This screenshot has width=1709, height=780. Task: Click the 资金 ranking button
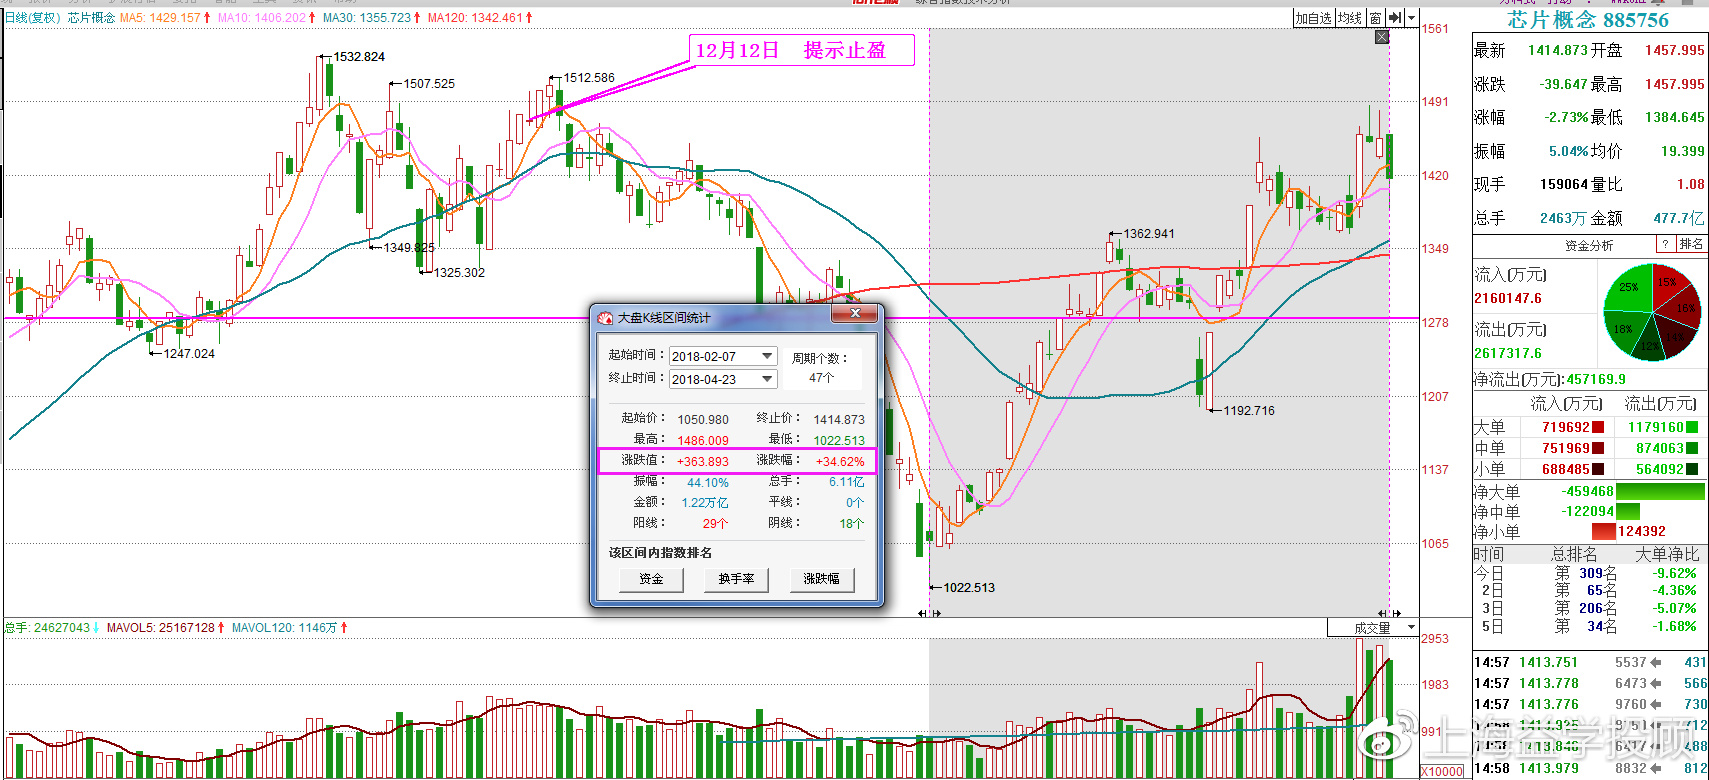click(651, 579)
